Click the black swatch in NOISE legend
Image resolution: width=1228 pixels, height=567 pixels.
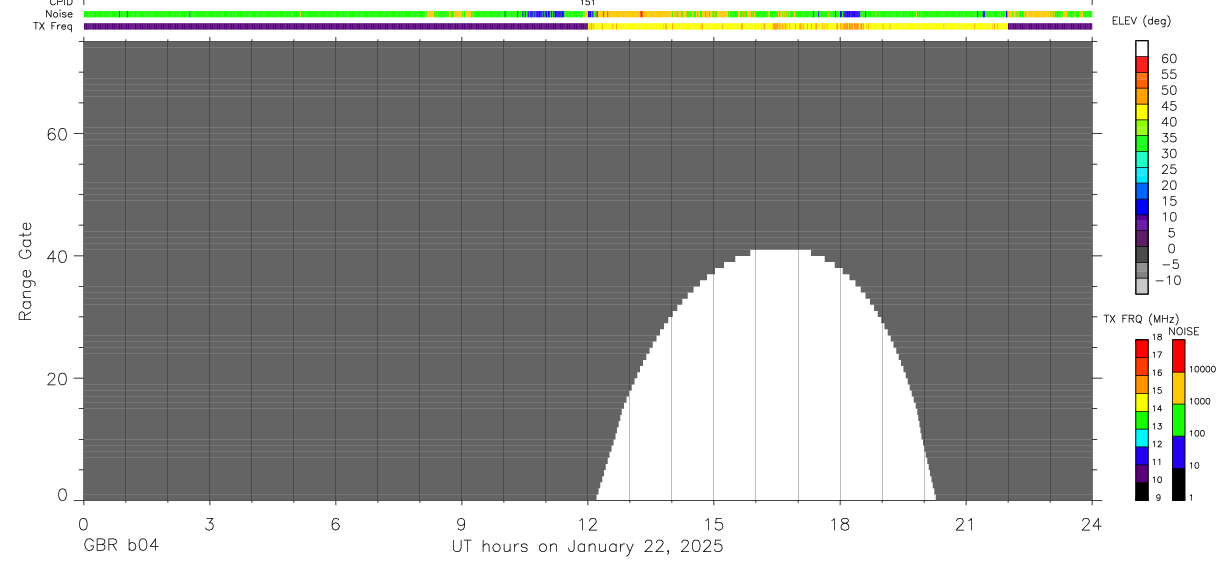(x=1178, y=484)
